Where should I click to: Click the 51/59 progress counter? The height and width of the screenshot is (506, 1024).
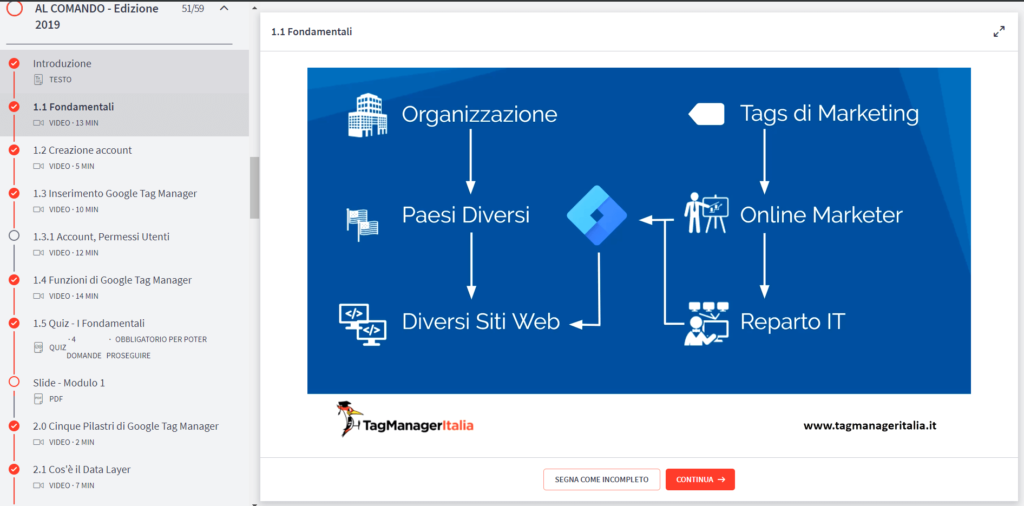(x=192, y=8)
